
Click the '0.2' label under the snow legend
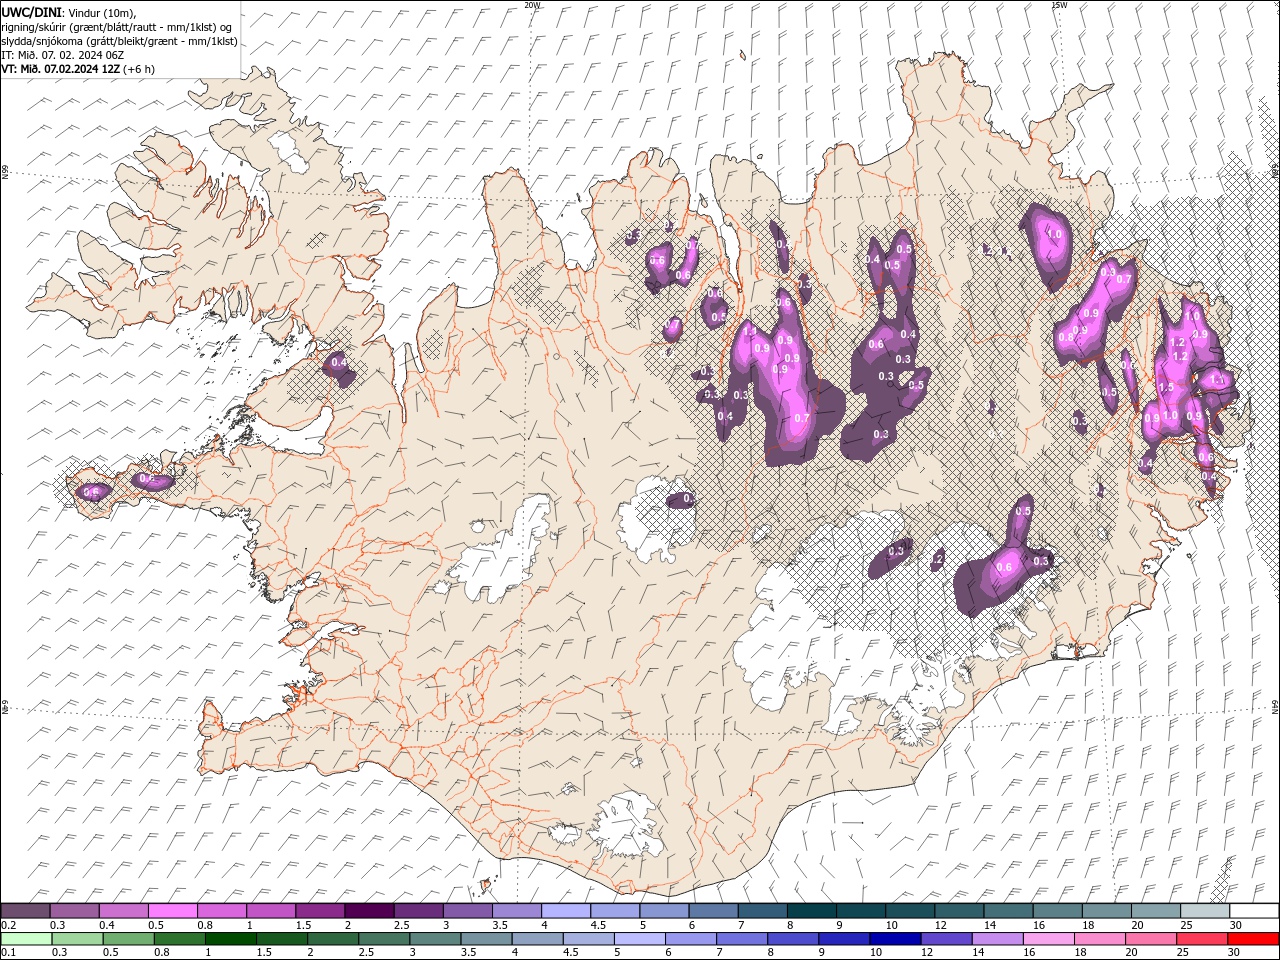pyautogui.click(x=8, y=925)
